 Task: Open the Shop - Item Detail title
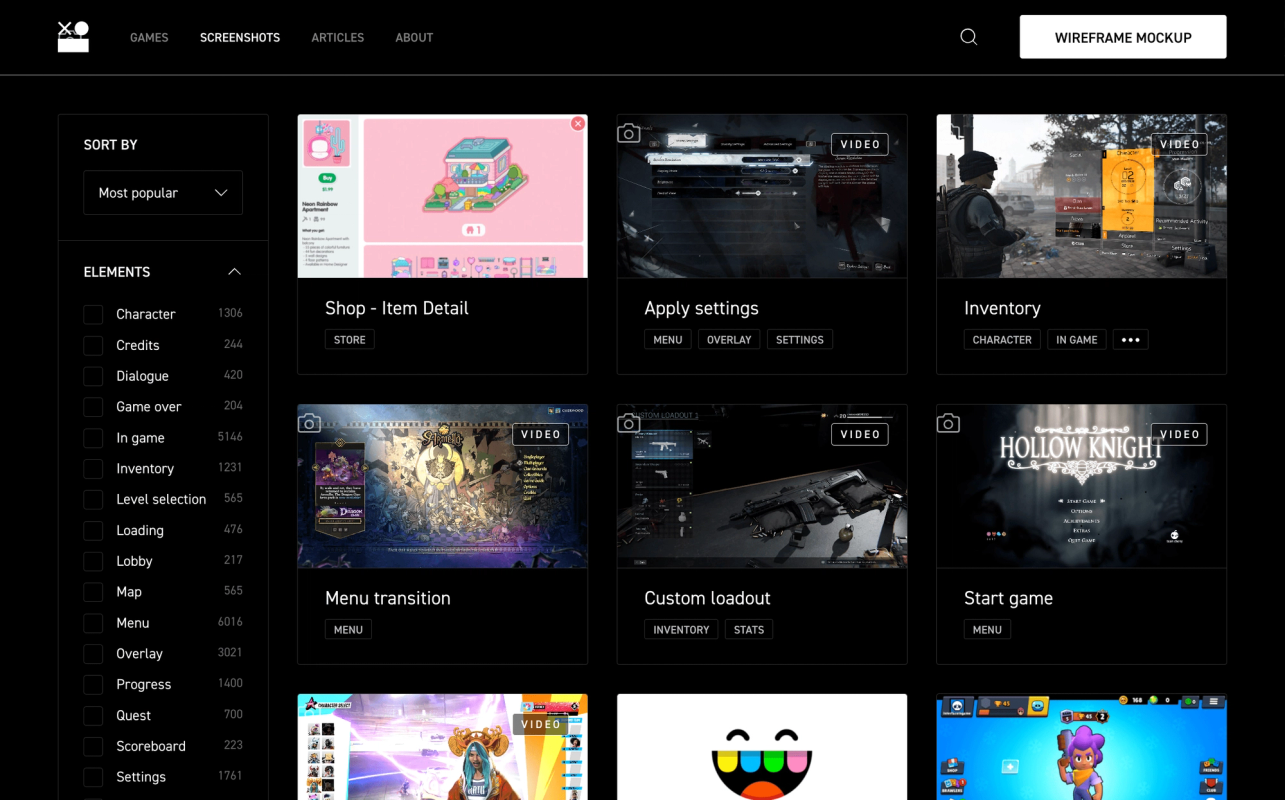pos(397,308)
